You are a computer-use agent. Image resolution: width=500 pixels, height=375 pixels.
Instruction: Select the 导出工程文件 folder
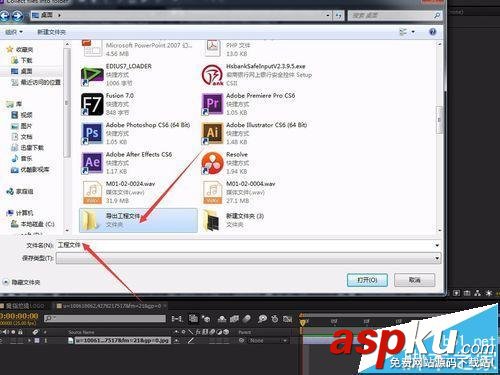click(138, 220)
